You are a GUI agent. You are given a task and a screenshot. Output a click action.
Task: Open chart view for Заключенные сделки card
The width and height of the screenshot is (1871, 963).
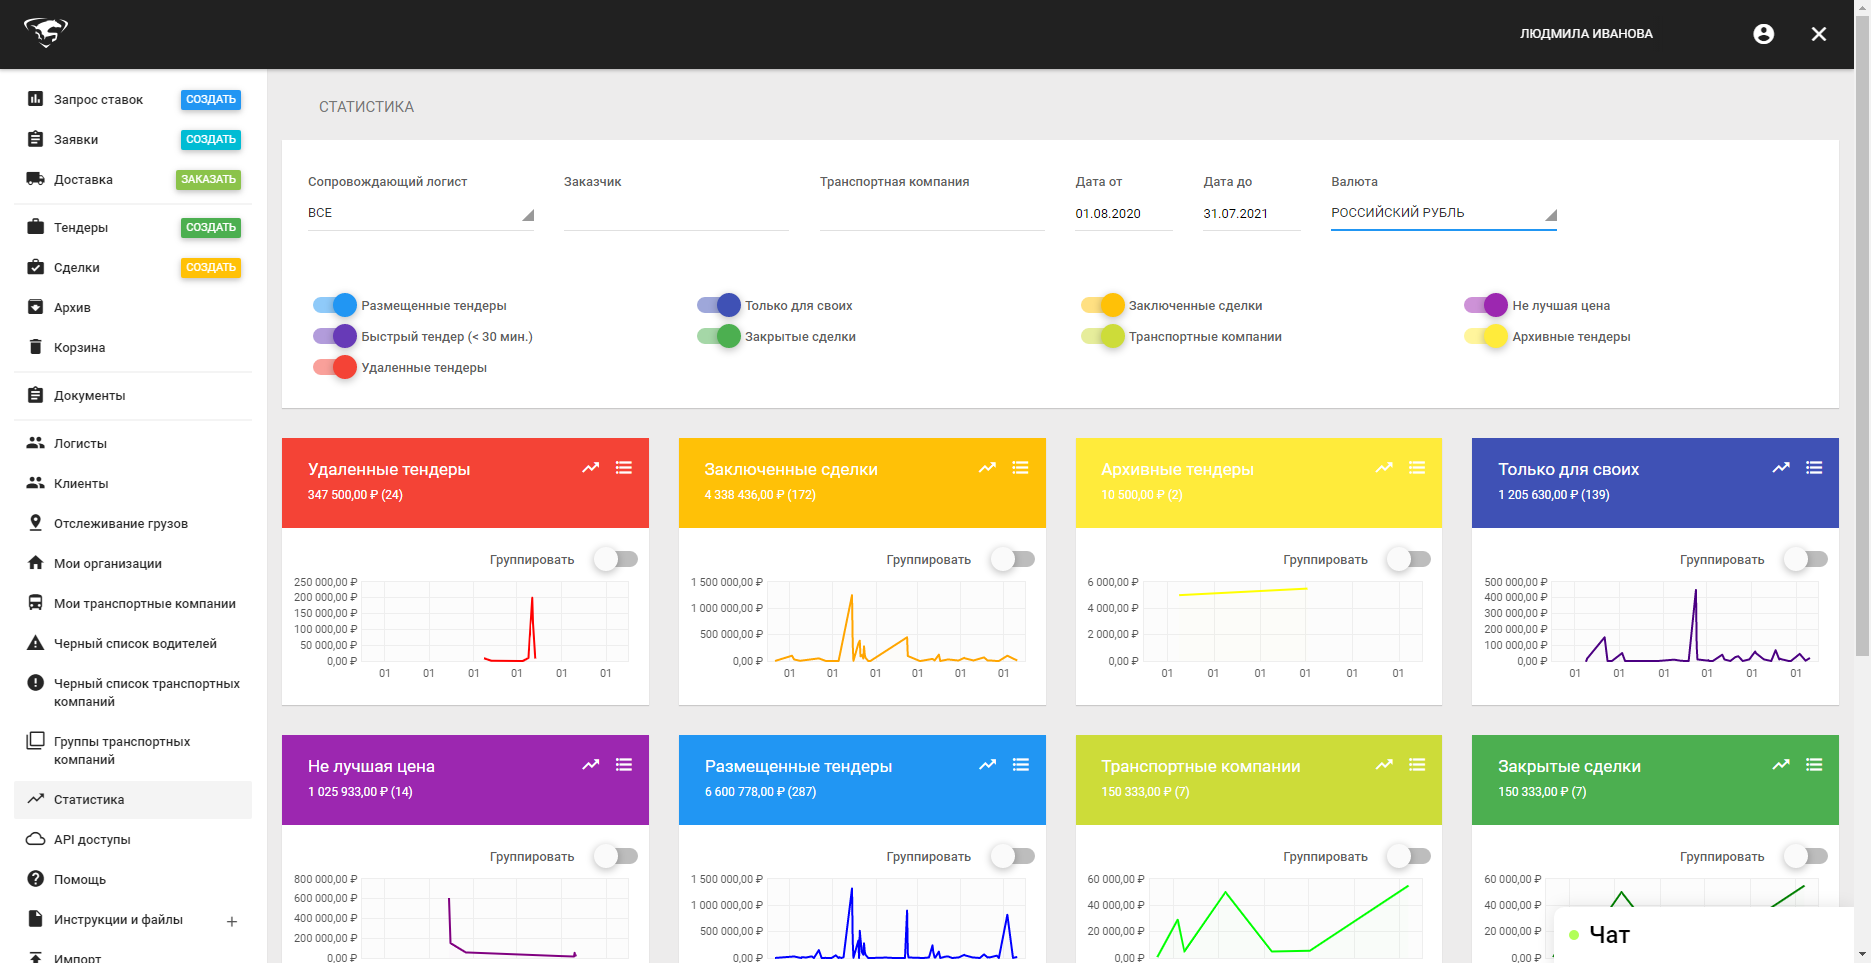click(x=987, y=467)
